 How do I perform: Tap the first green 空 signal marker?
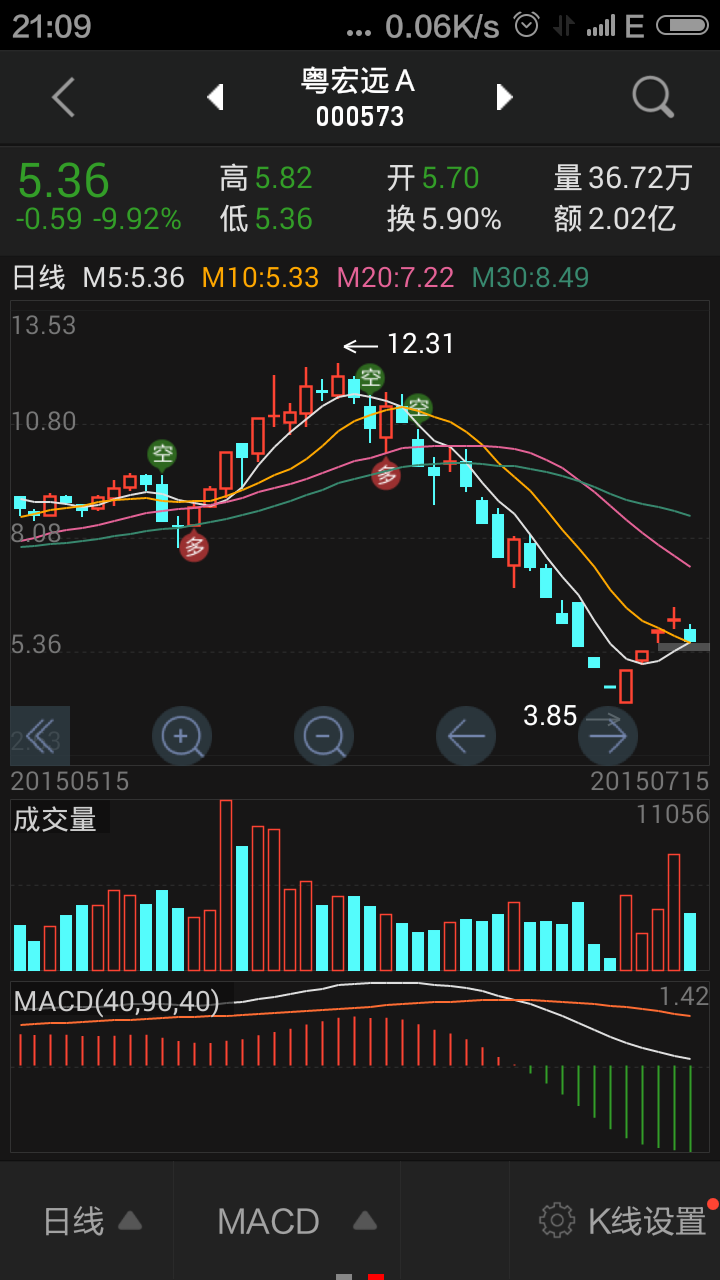point(162,454)
